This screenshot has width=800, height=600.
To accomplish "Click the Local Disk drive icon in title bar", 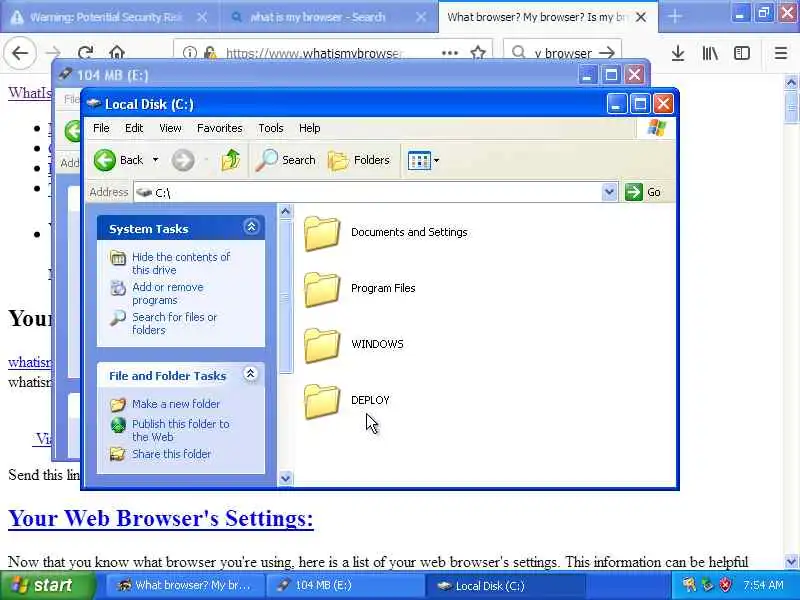I will coord(93,104).
